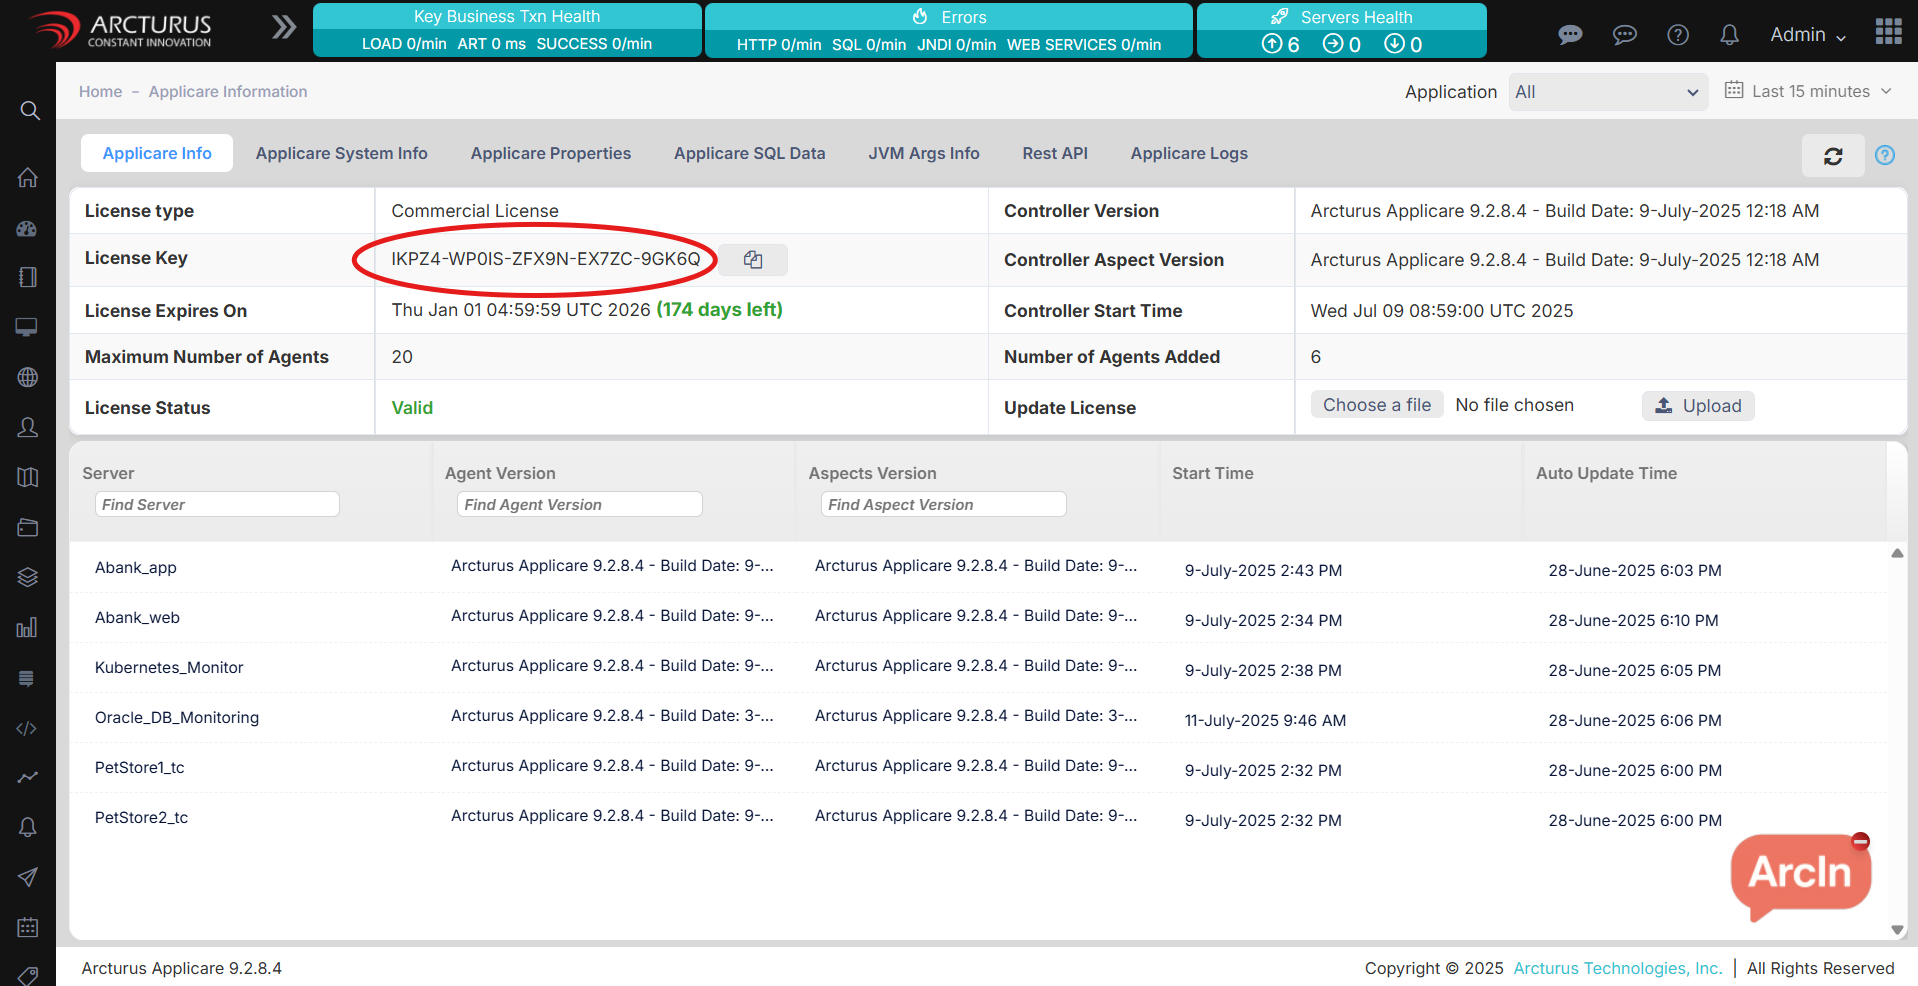Open the Admin user menu

tap(1807, 35)
